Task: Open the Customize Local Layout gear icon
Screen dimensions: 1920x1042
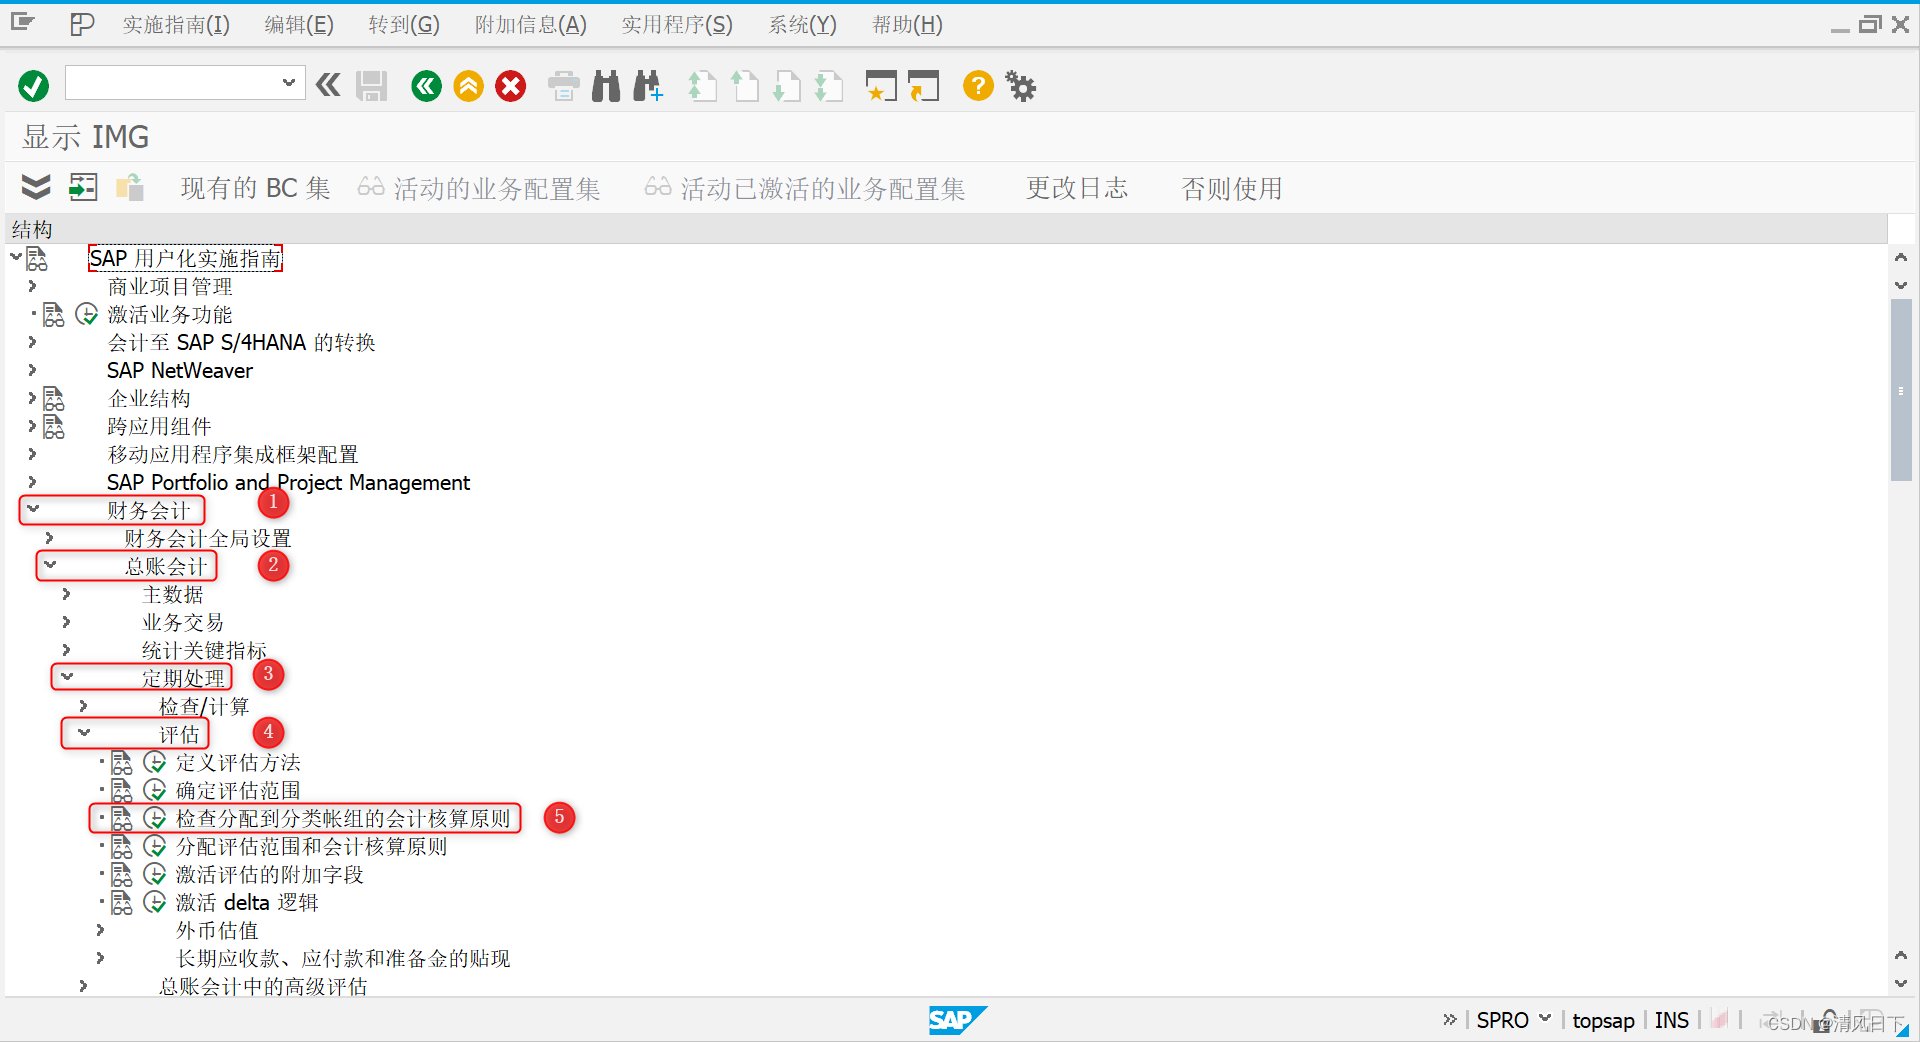Action: (1021, 86)
